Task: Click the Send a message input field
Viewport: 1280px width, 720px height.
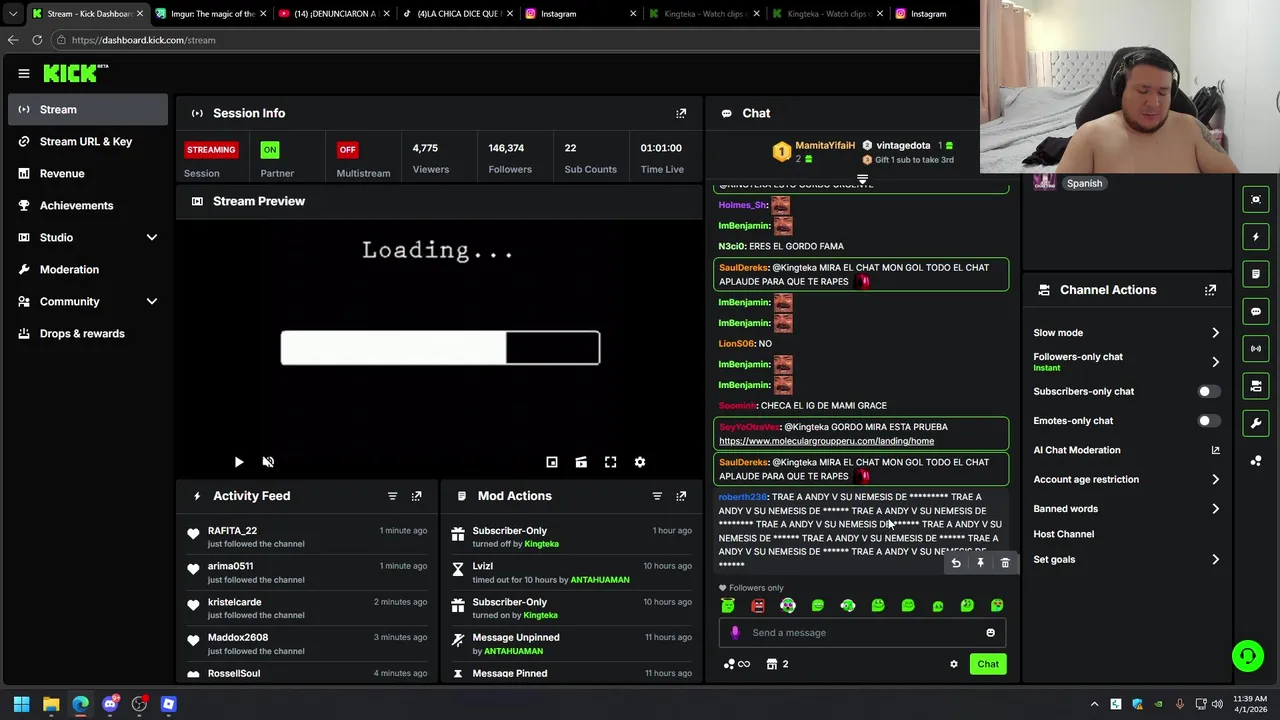Action: tap(860, 632)
